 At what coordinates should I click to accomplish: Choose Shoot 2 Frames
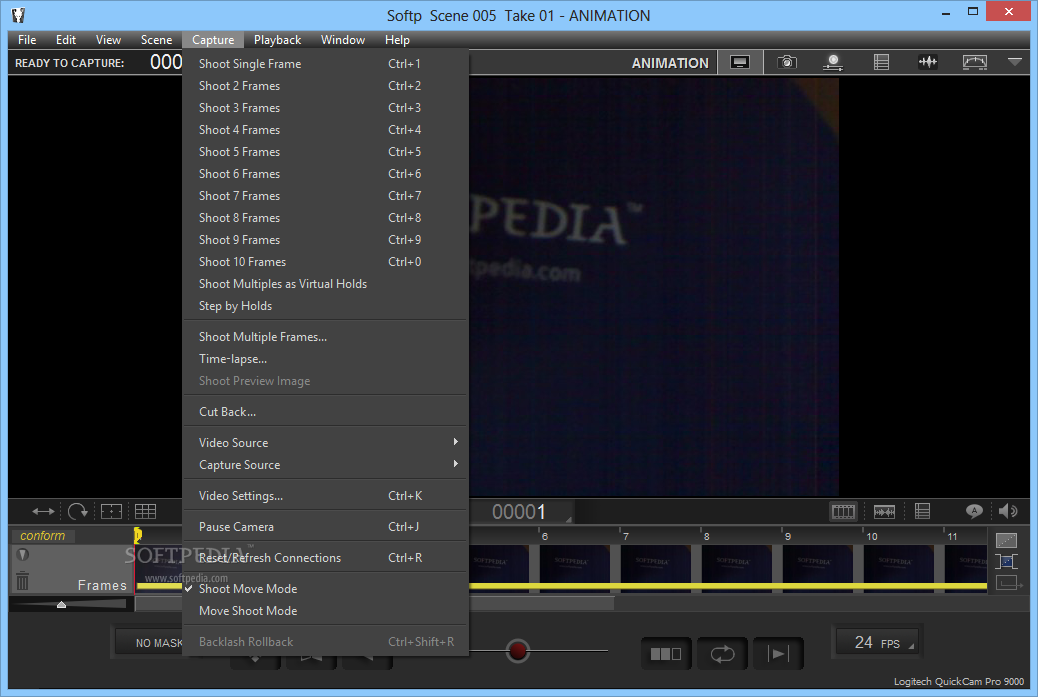point(325,86)
